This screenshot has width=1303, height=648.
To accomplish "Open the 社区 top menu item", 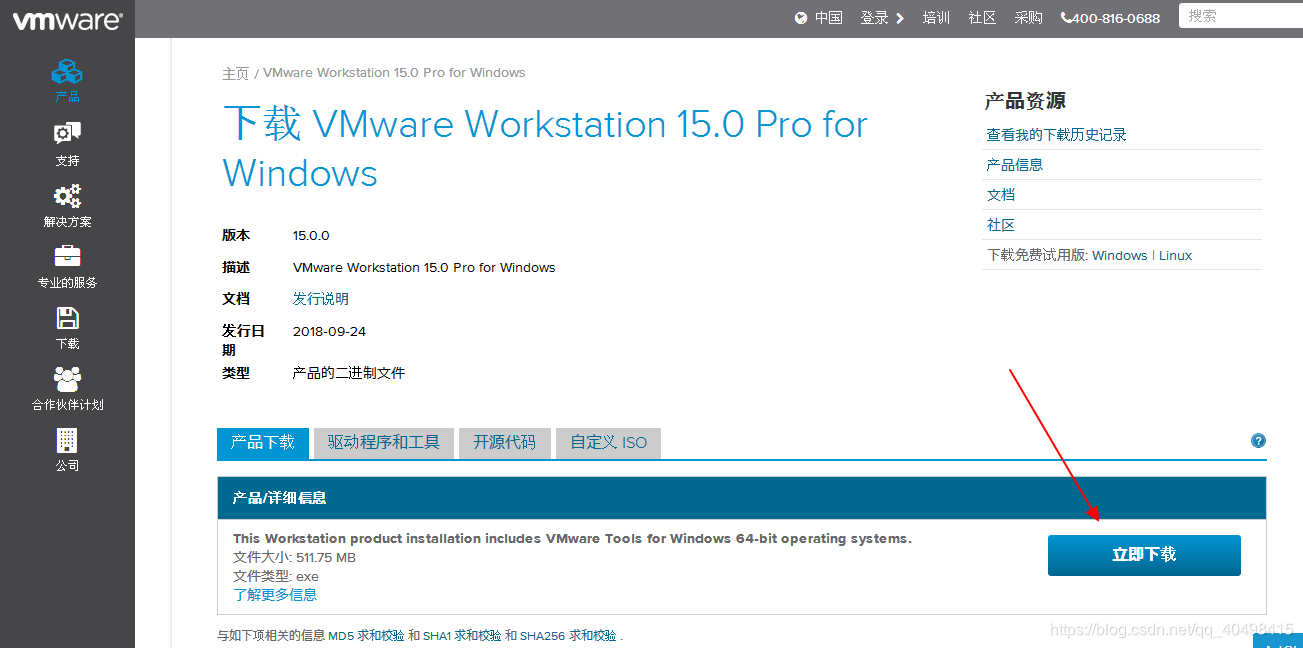I will click(982, 18).
